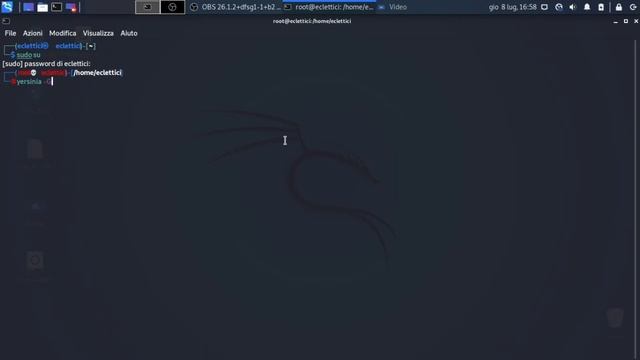Click the lock screen padlock icon
Screen dimensions: 640x360
pyautogui.click(x=619, y=7)
